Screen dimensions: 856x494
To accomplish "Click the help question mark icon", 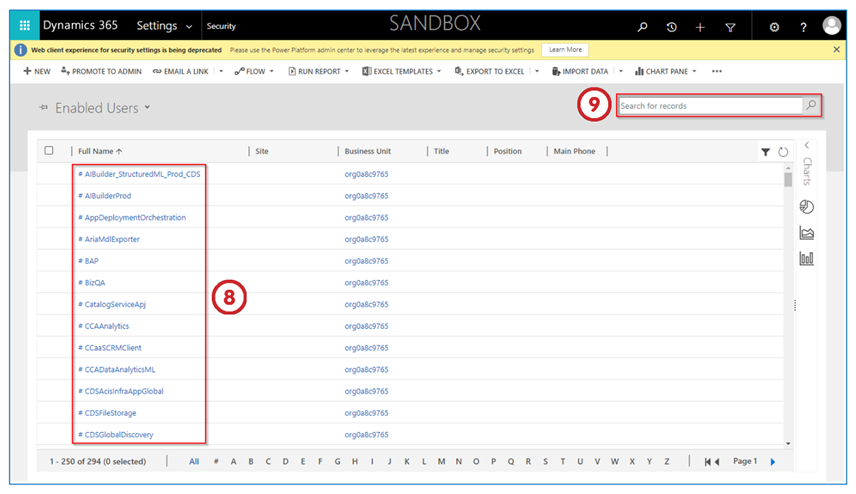I will (x=803, y=27).
